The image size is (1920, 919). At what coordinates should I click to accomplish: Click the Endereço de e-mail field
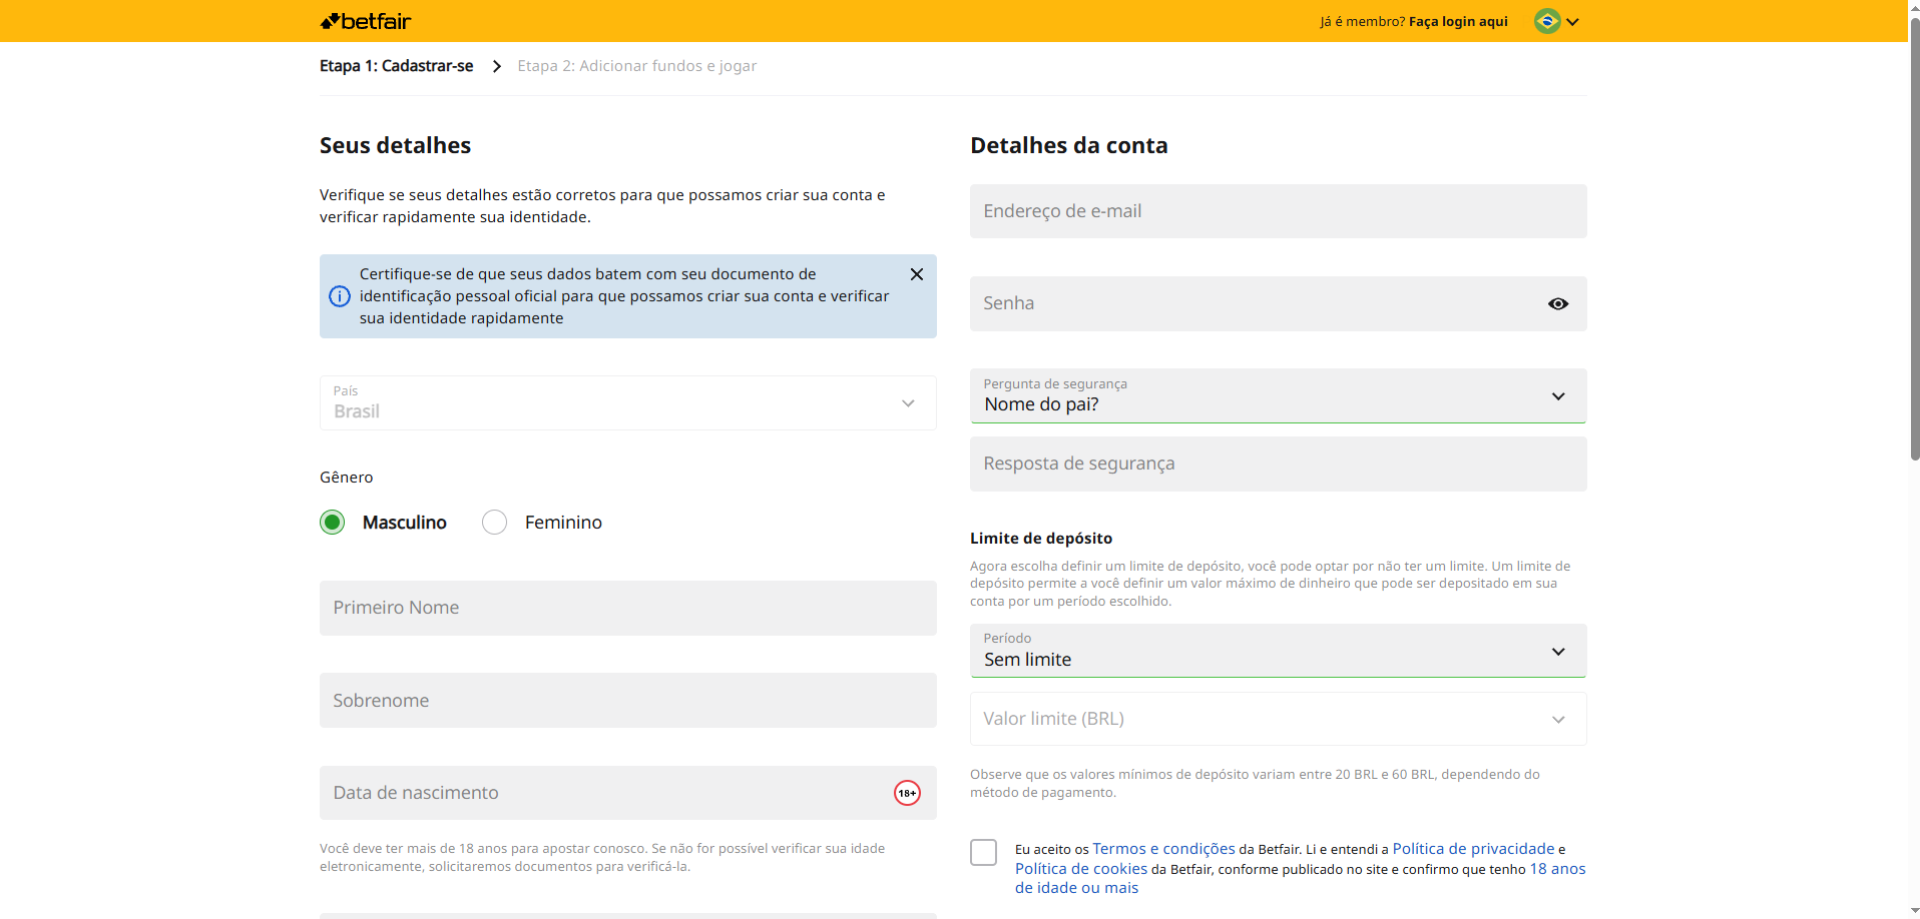1277,211
